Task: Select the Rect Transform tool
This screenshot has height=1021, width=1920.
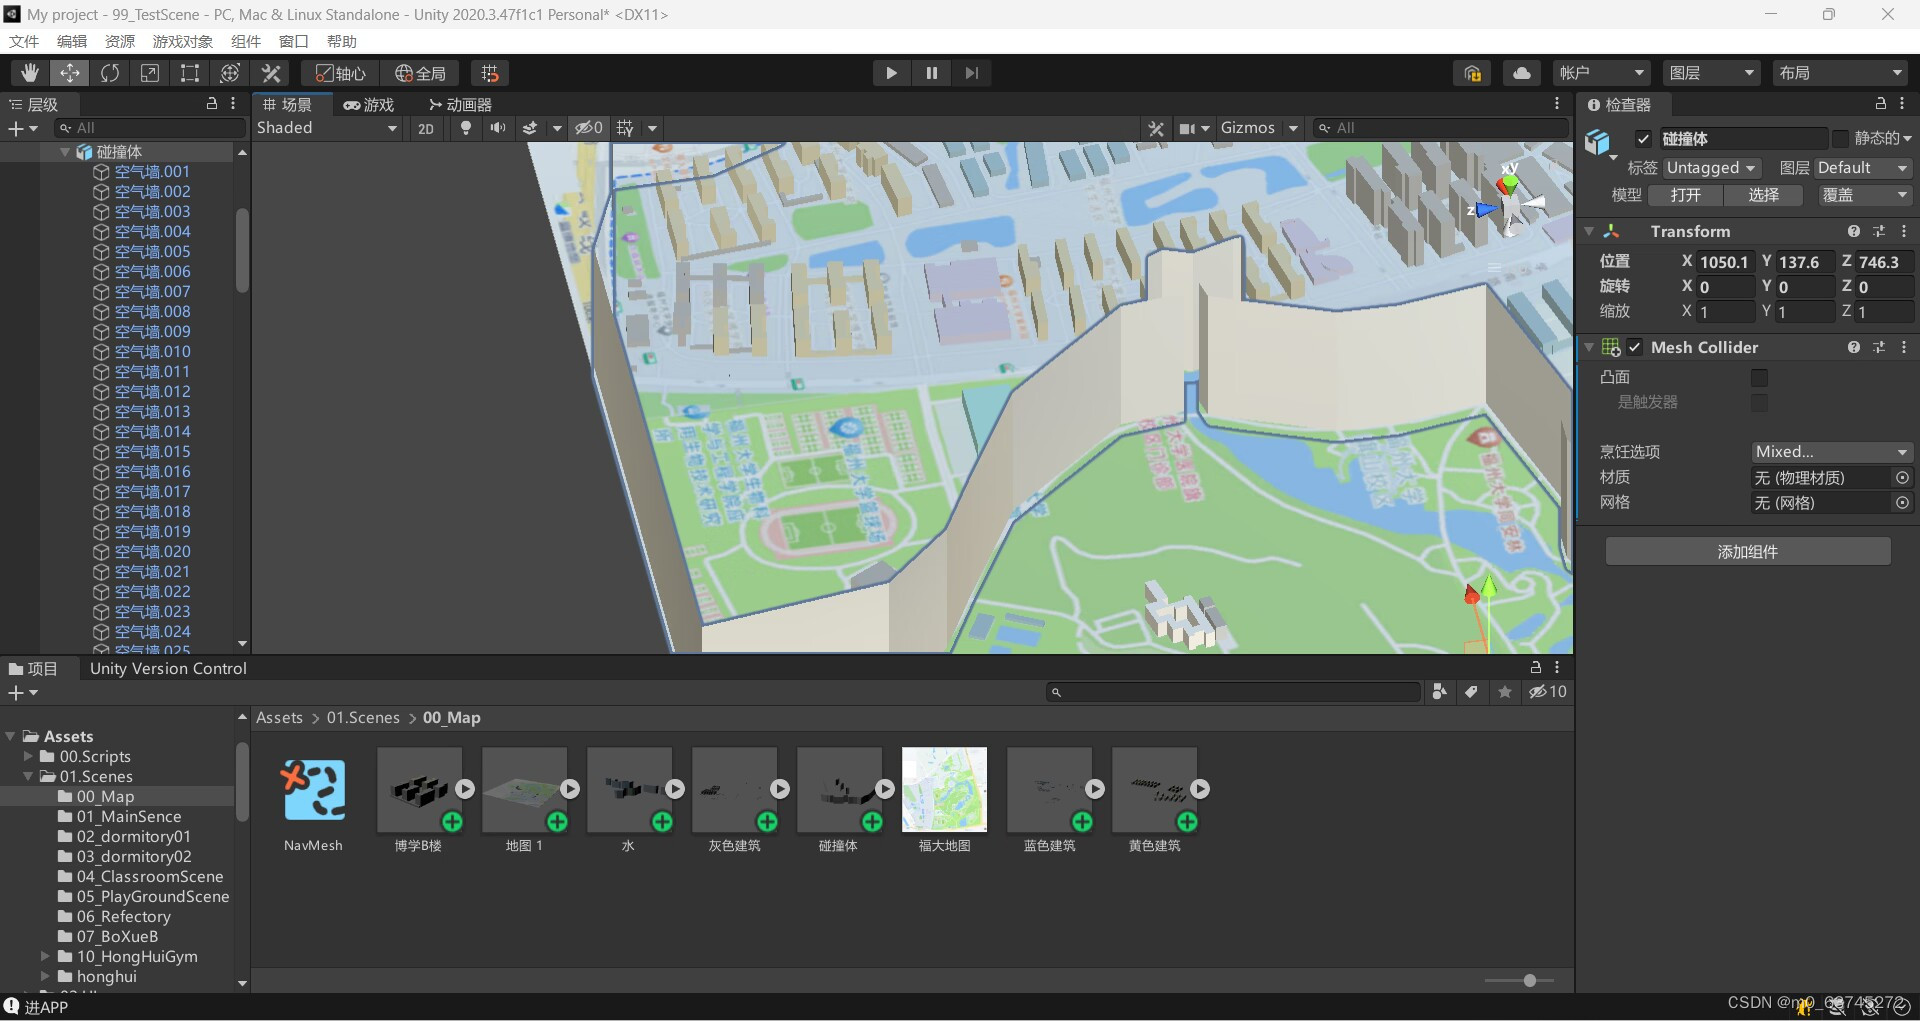Action: pyautogui.click(x=190, y=73)
